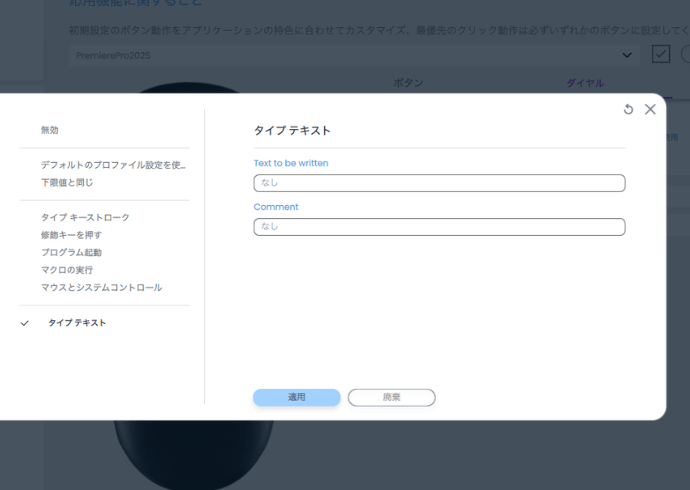Pick タイプ キーストローク action
The height and width of the screenshot is (490, 690).
point(85,217)
